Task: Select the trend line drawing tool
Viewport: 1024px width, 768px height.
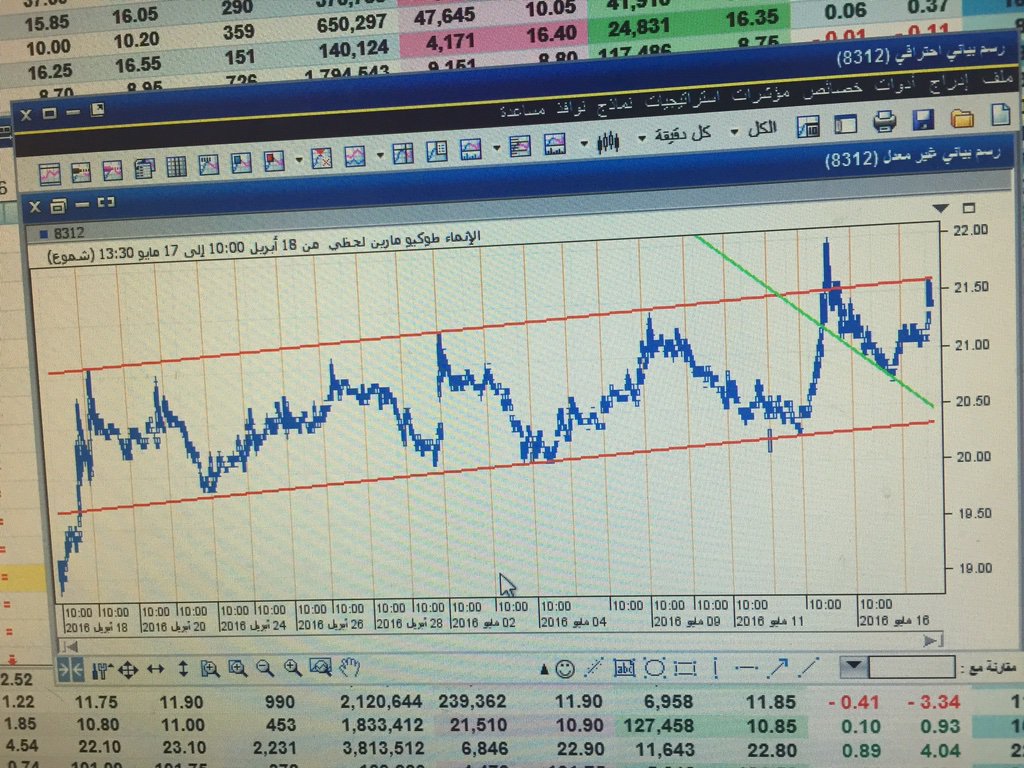Action: pos(808,667)
